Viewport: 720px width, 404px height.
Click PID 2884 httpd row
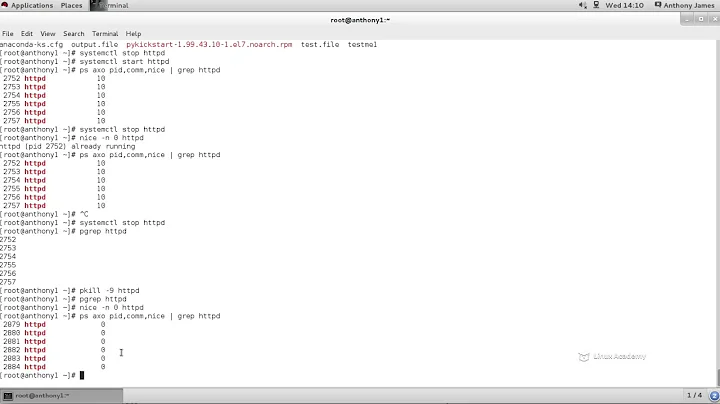[x=54, y=367]
